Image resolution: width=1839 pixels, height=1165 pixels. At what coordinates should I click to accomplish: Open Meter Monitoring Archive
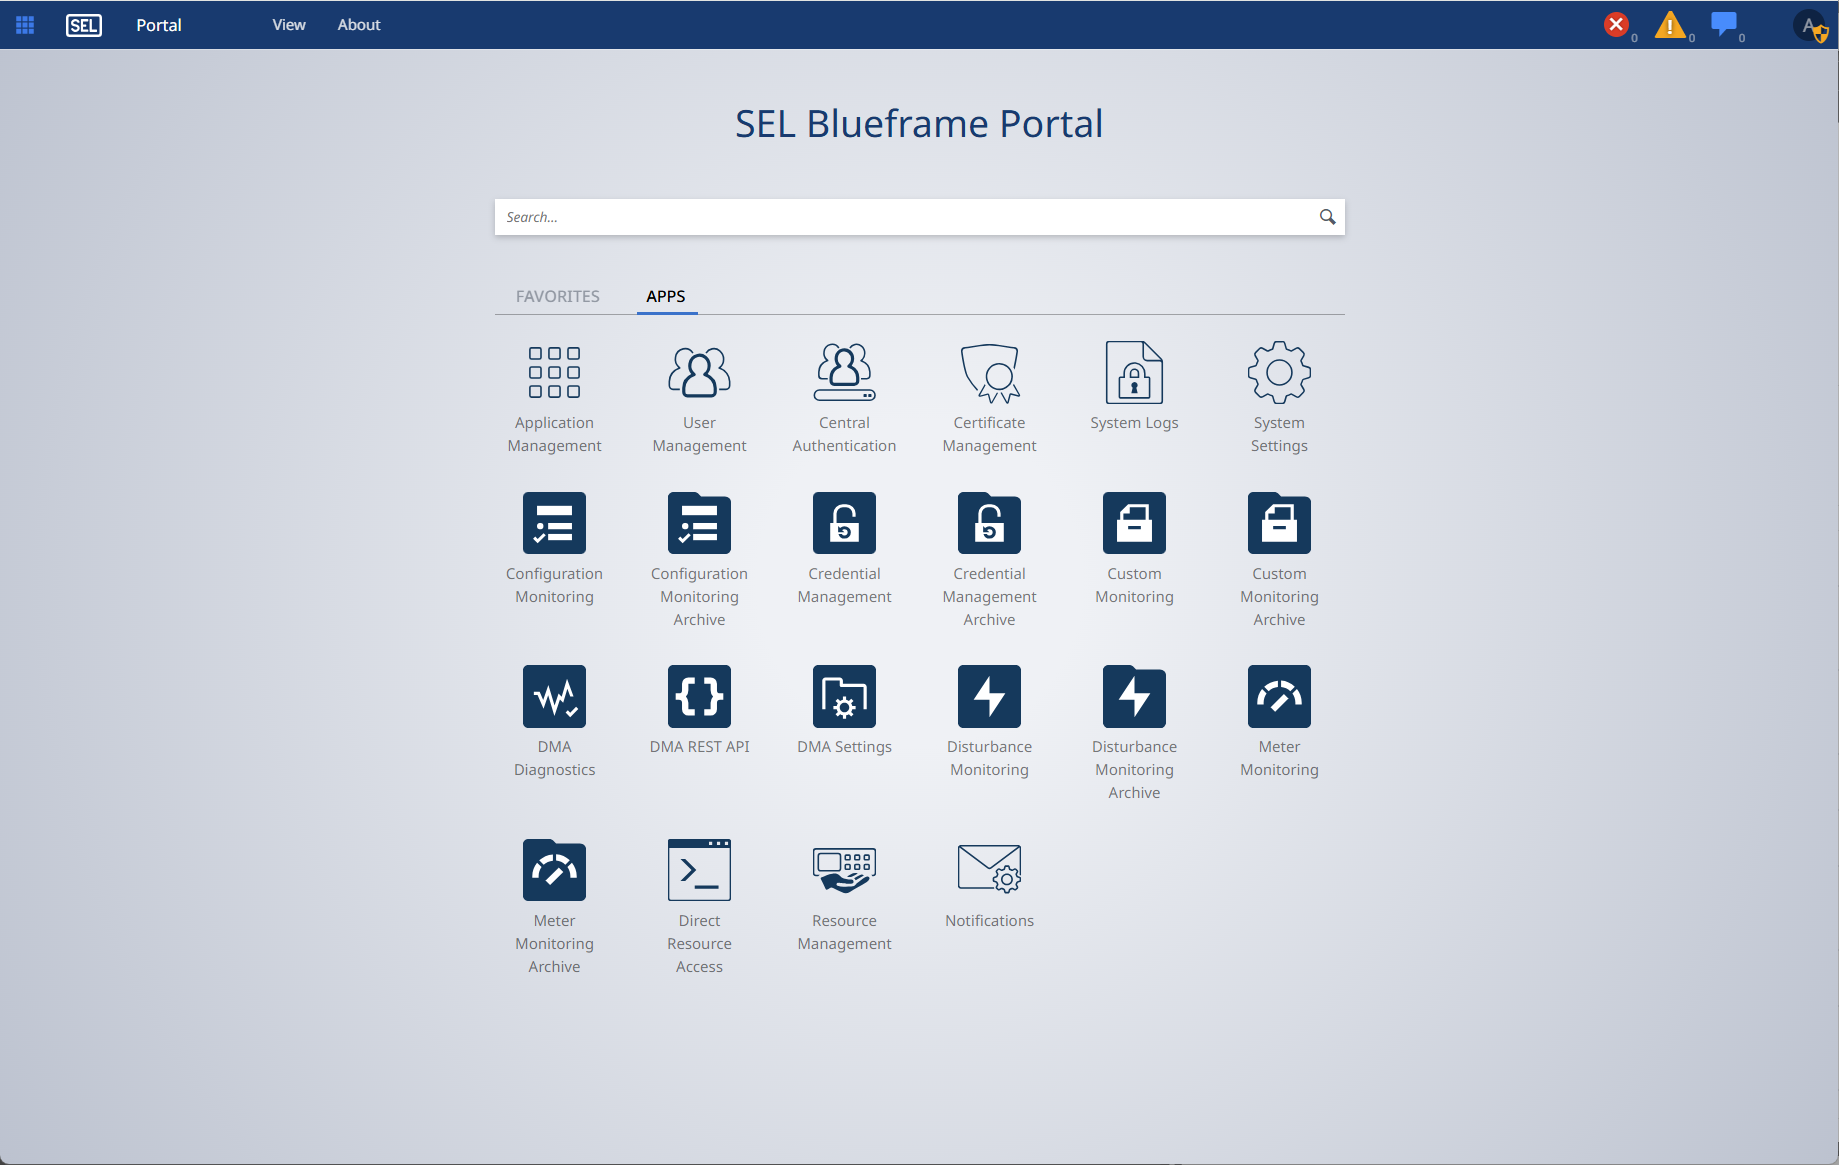coord(554,870)
